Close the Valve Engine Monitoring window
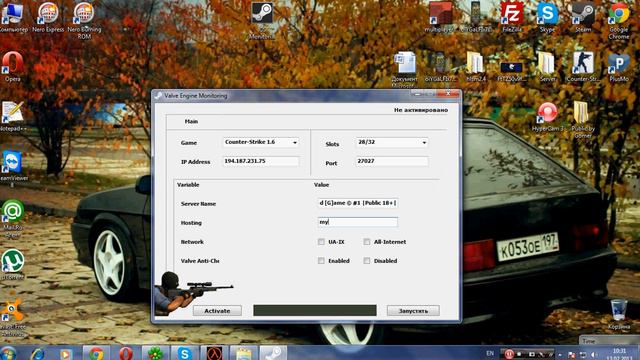640x360 pixels. click(x=448, y=94)
